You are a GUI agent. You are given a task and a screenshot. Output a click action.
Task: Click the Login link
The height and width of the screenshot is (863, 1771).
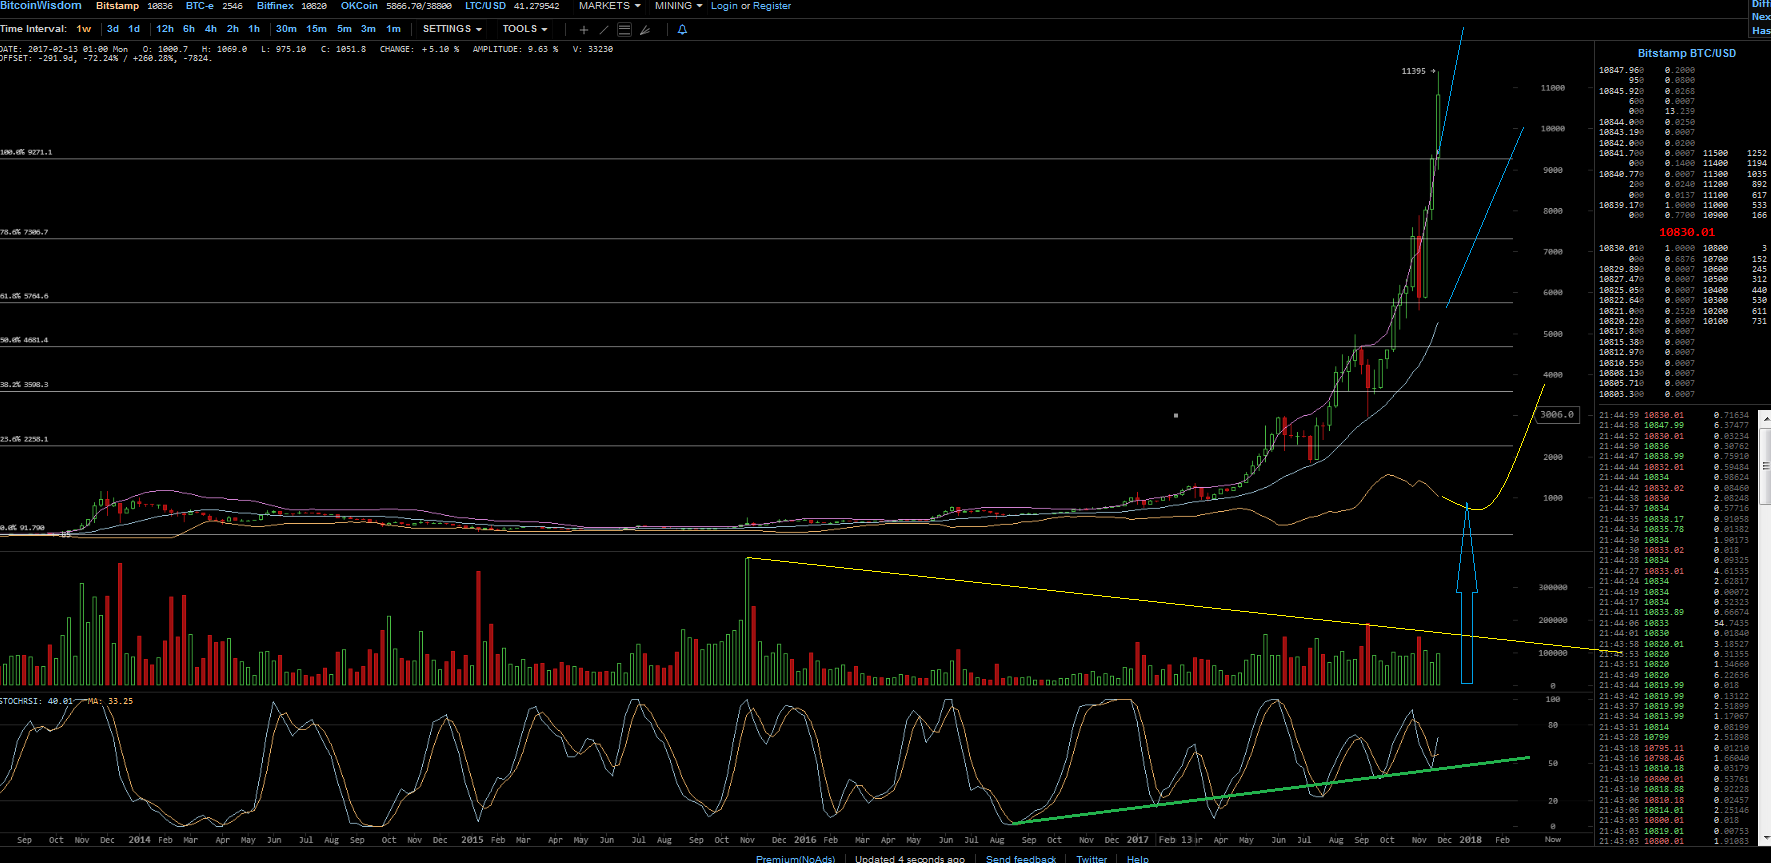click(x=724, y=6)
